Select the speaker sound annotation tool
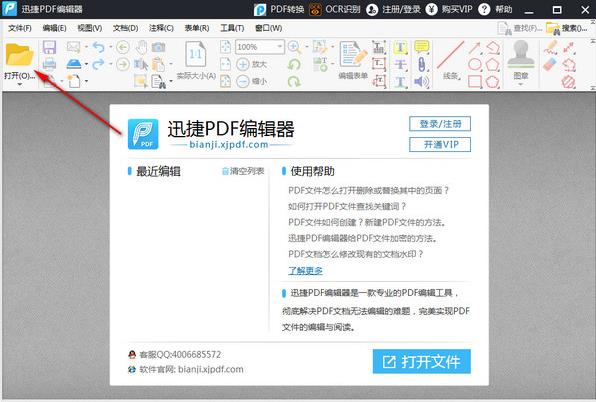 422,81
